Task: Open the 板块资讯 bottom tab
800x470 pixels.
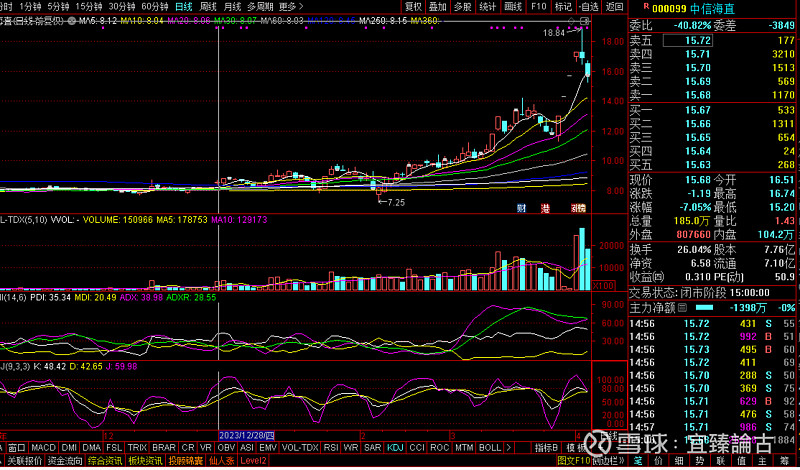Action: [x=145, y=460]
